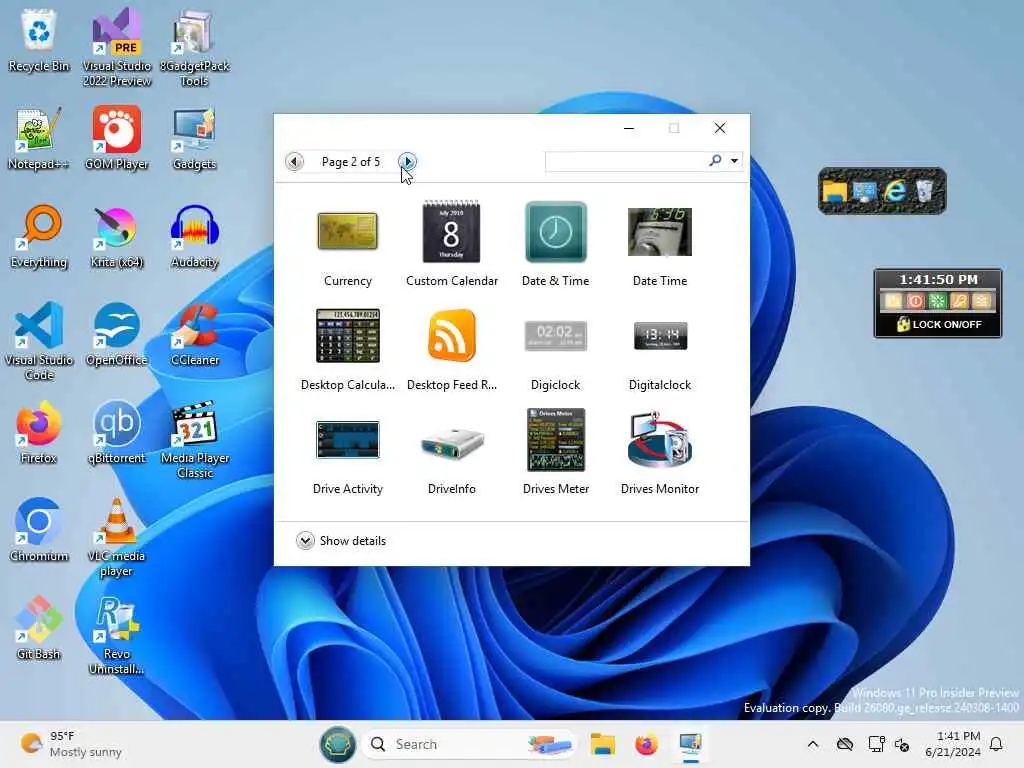1024x768 pixels.
Task: Select Visual Studio 2022 Preview shortcut
Action: 117,48
